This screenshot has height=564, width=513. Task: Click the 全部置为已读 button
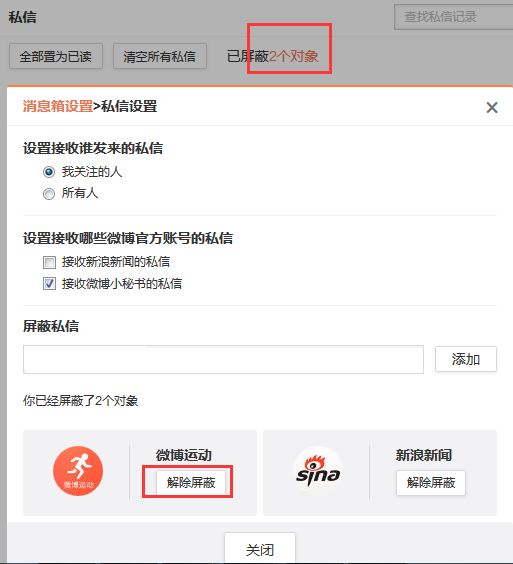point(56,56)
